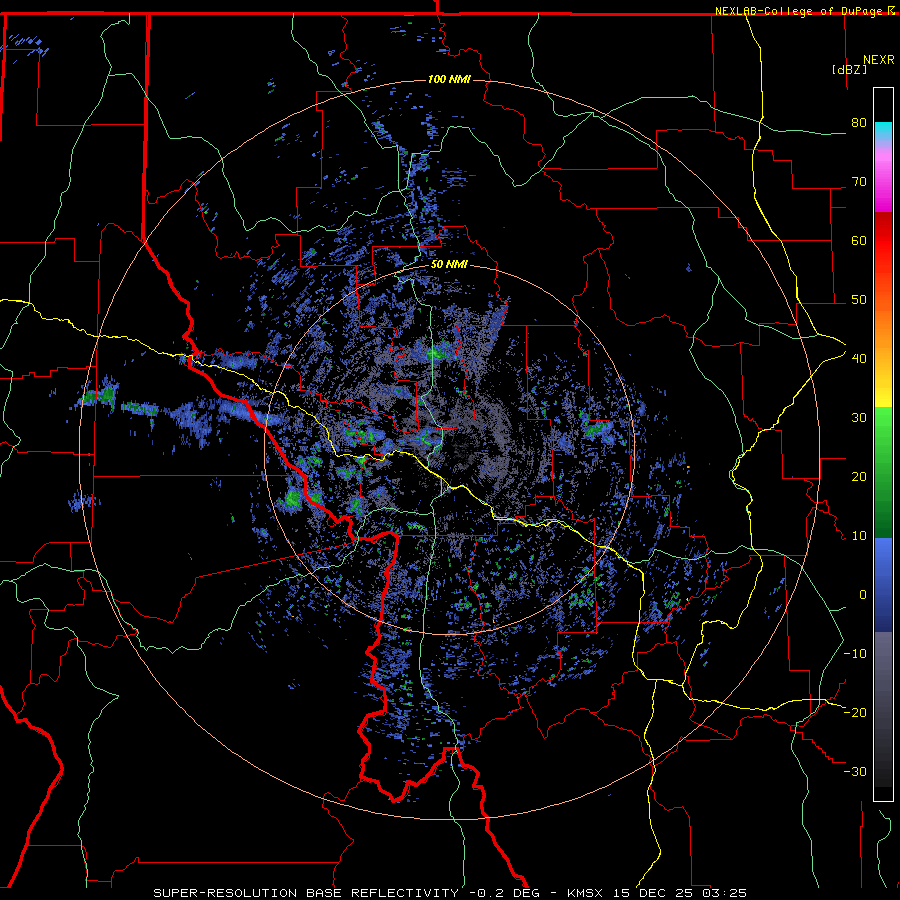The height and width of the screenshot is (900, 900).
Task: Click the green segment of the dBZ color bar
Action: 883,472
